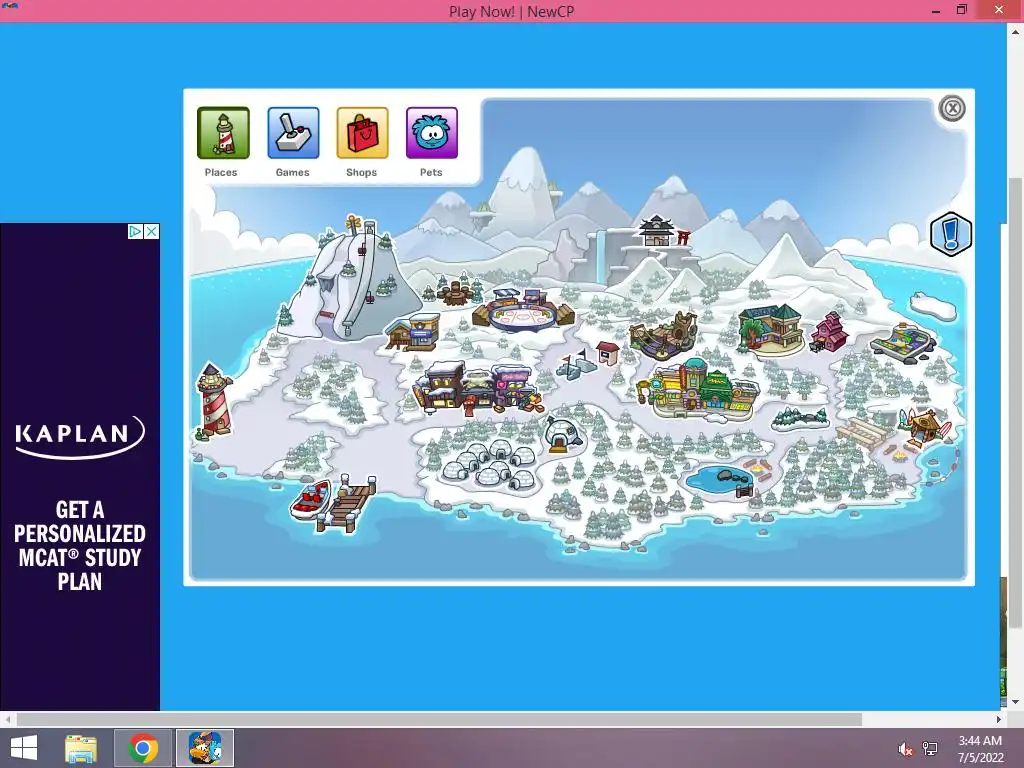Screen dimensions: 1024x768
Task: Visit the building at the far east edge
Action: pos(903,341)
